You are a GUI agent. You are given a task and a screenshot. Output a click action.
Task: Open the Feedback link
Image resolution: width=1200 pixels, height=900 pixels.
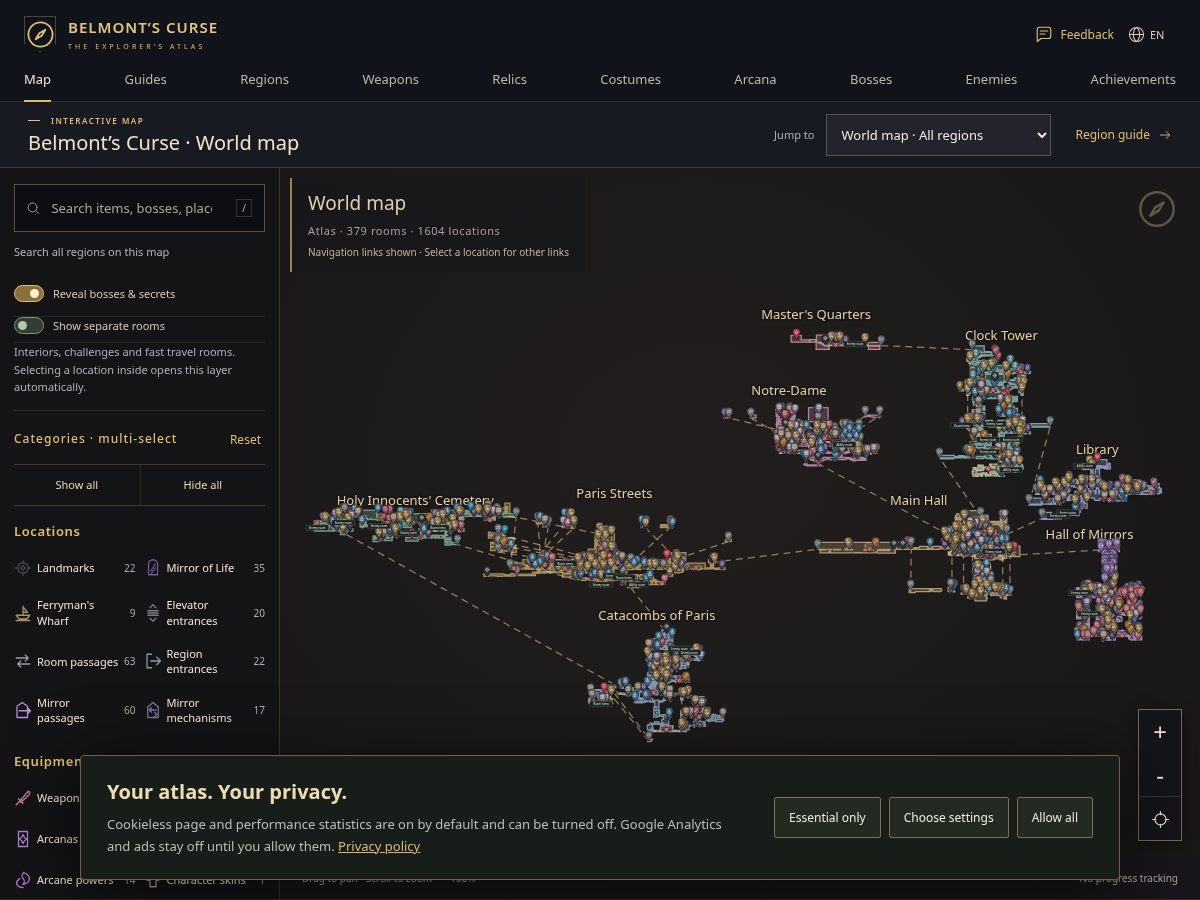tap(1075, 34)
